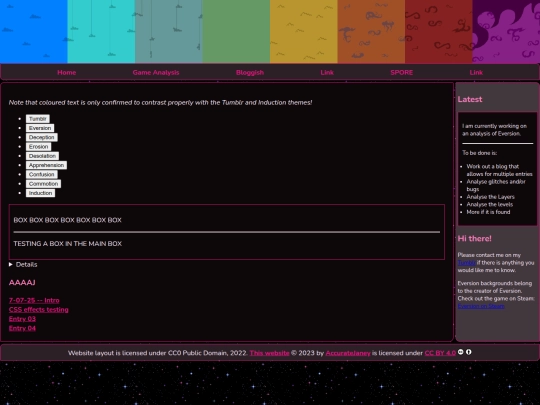Click the Link item after Bloggish
This screenshot has height=405, width=540.
pos(327,72)
